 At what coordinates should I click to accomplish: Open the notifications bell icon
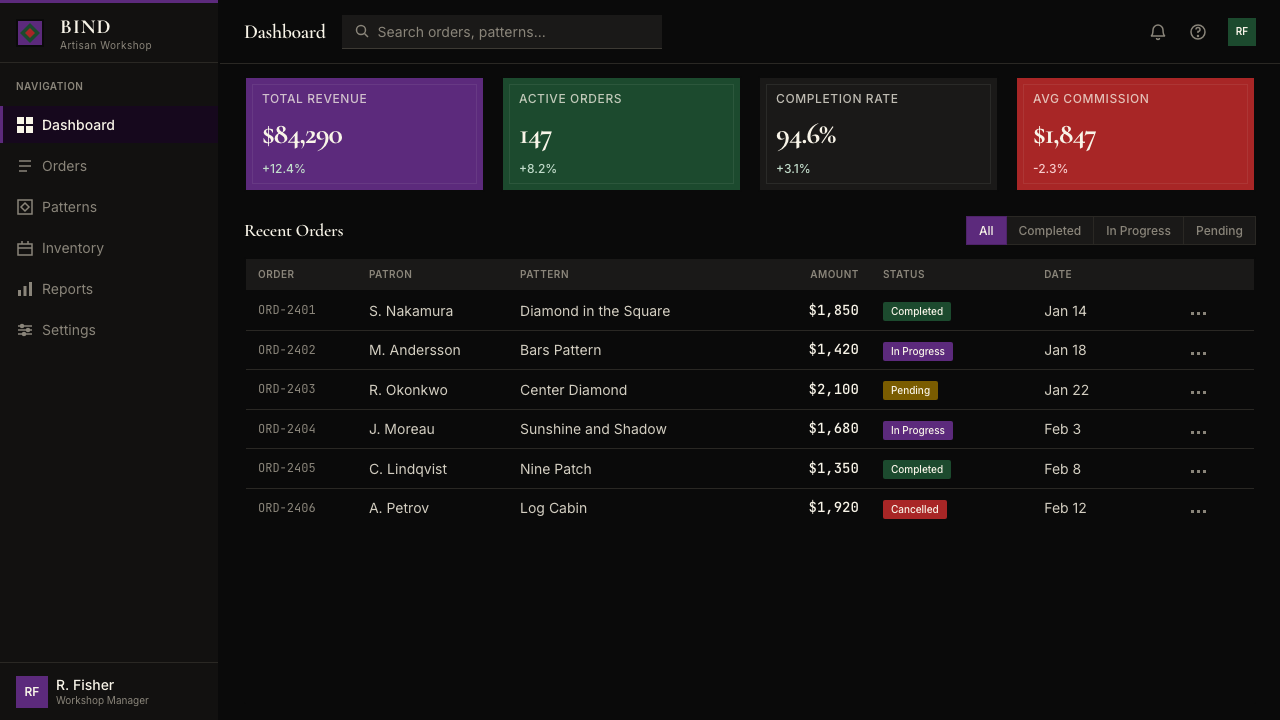pos(1158,32)
